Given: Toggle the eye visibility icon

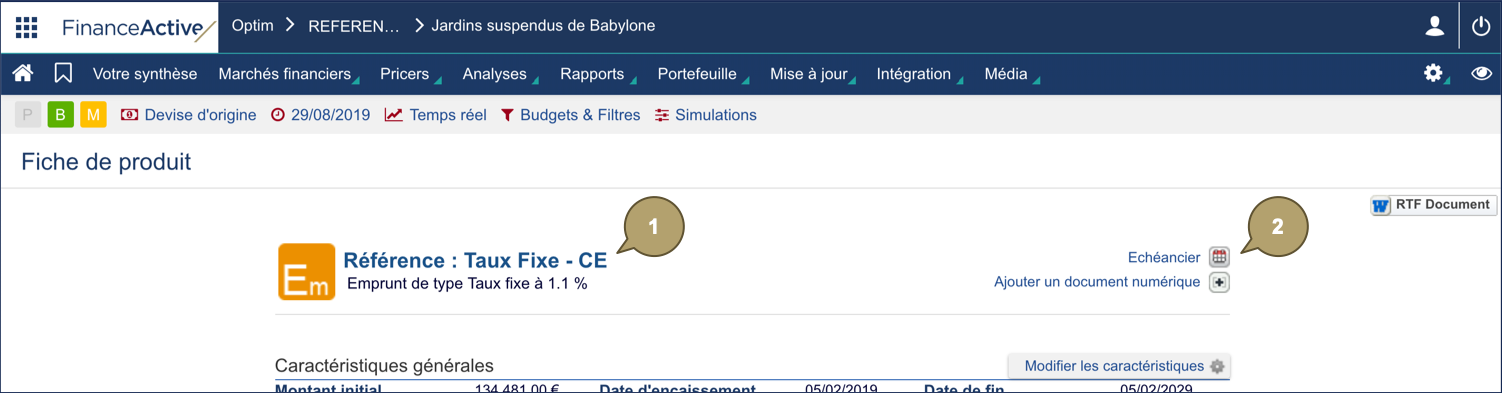Looking at the screenshot, I should coord(1481,73).
